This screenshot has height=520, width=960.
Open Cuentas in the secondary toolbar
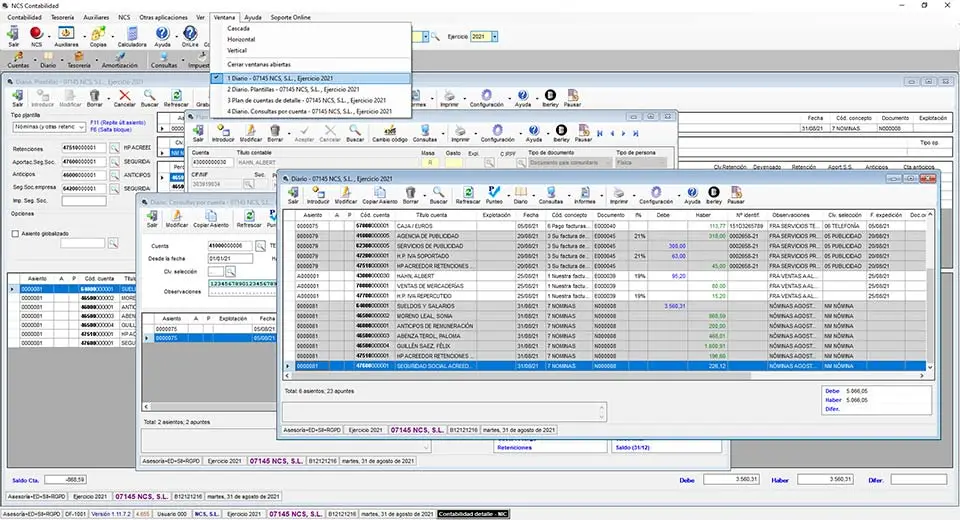tap(18, 60)
